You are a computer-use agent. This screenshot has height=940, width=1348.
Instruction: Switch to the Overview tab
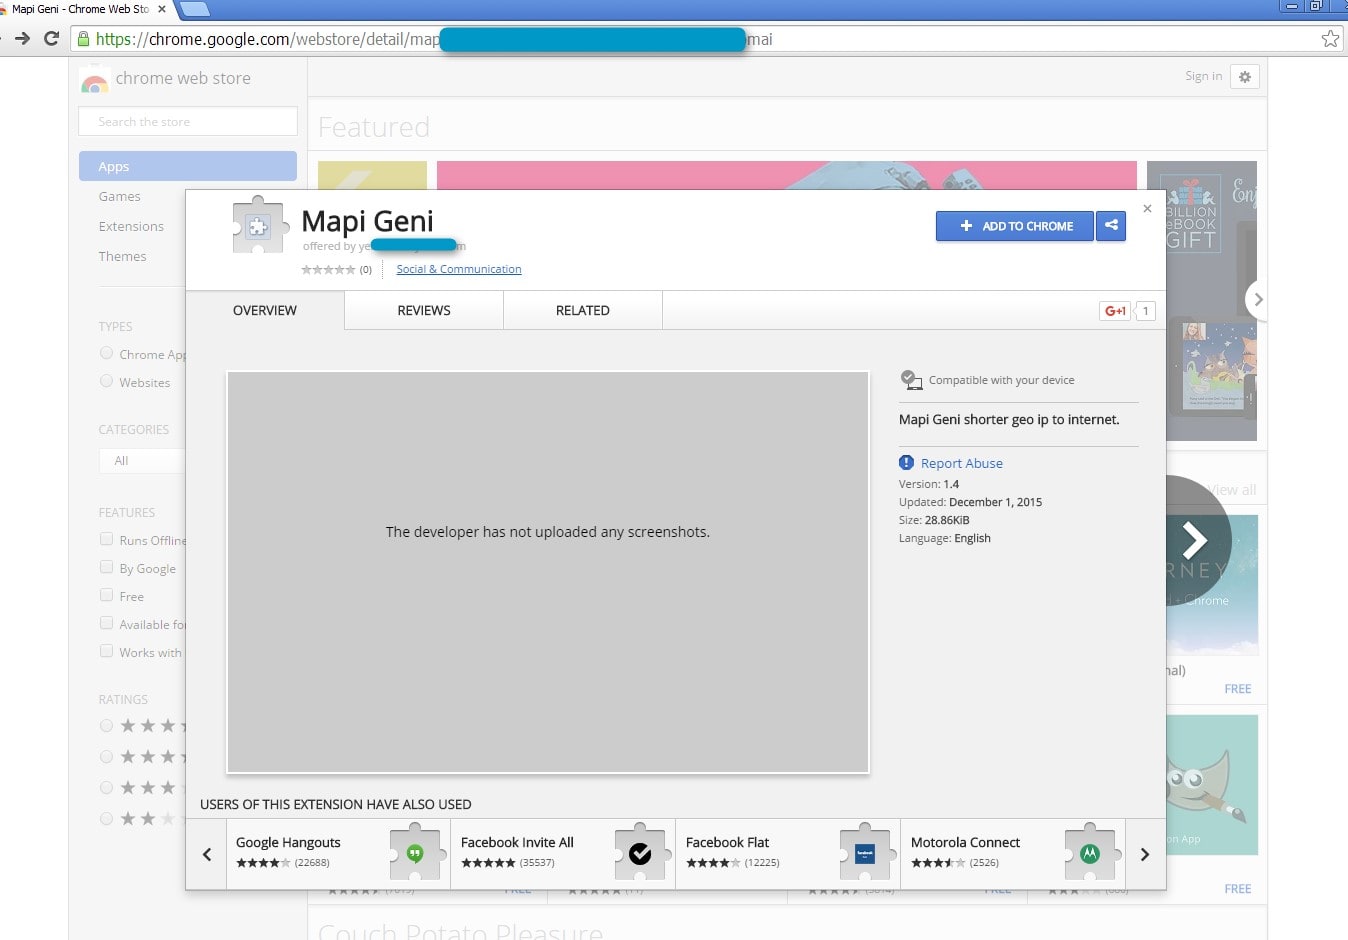tap(265, 311)
